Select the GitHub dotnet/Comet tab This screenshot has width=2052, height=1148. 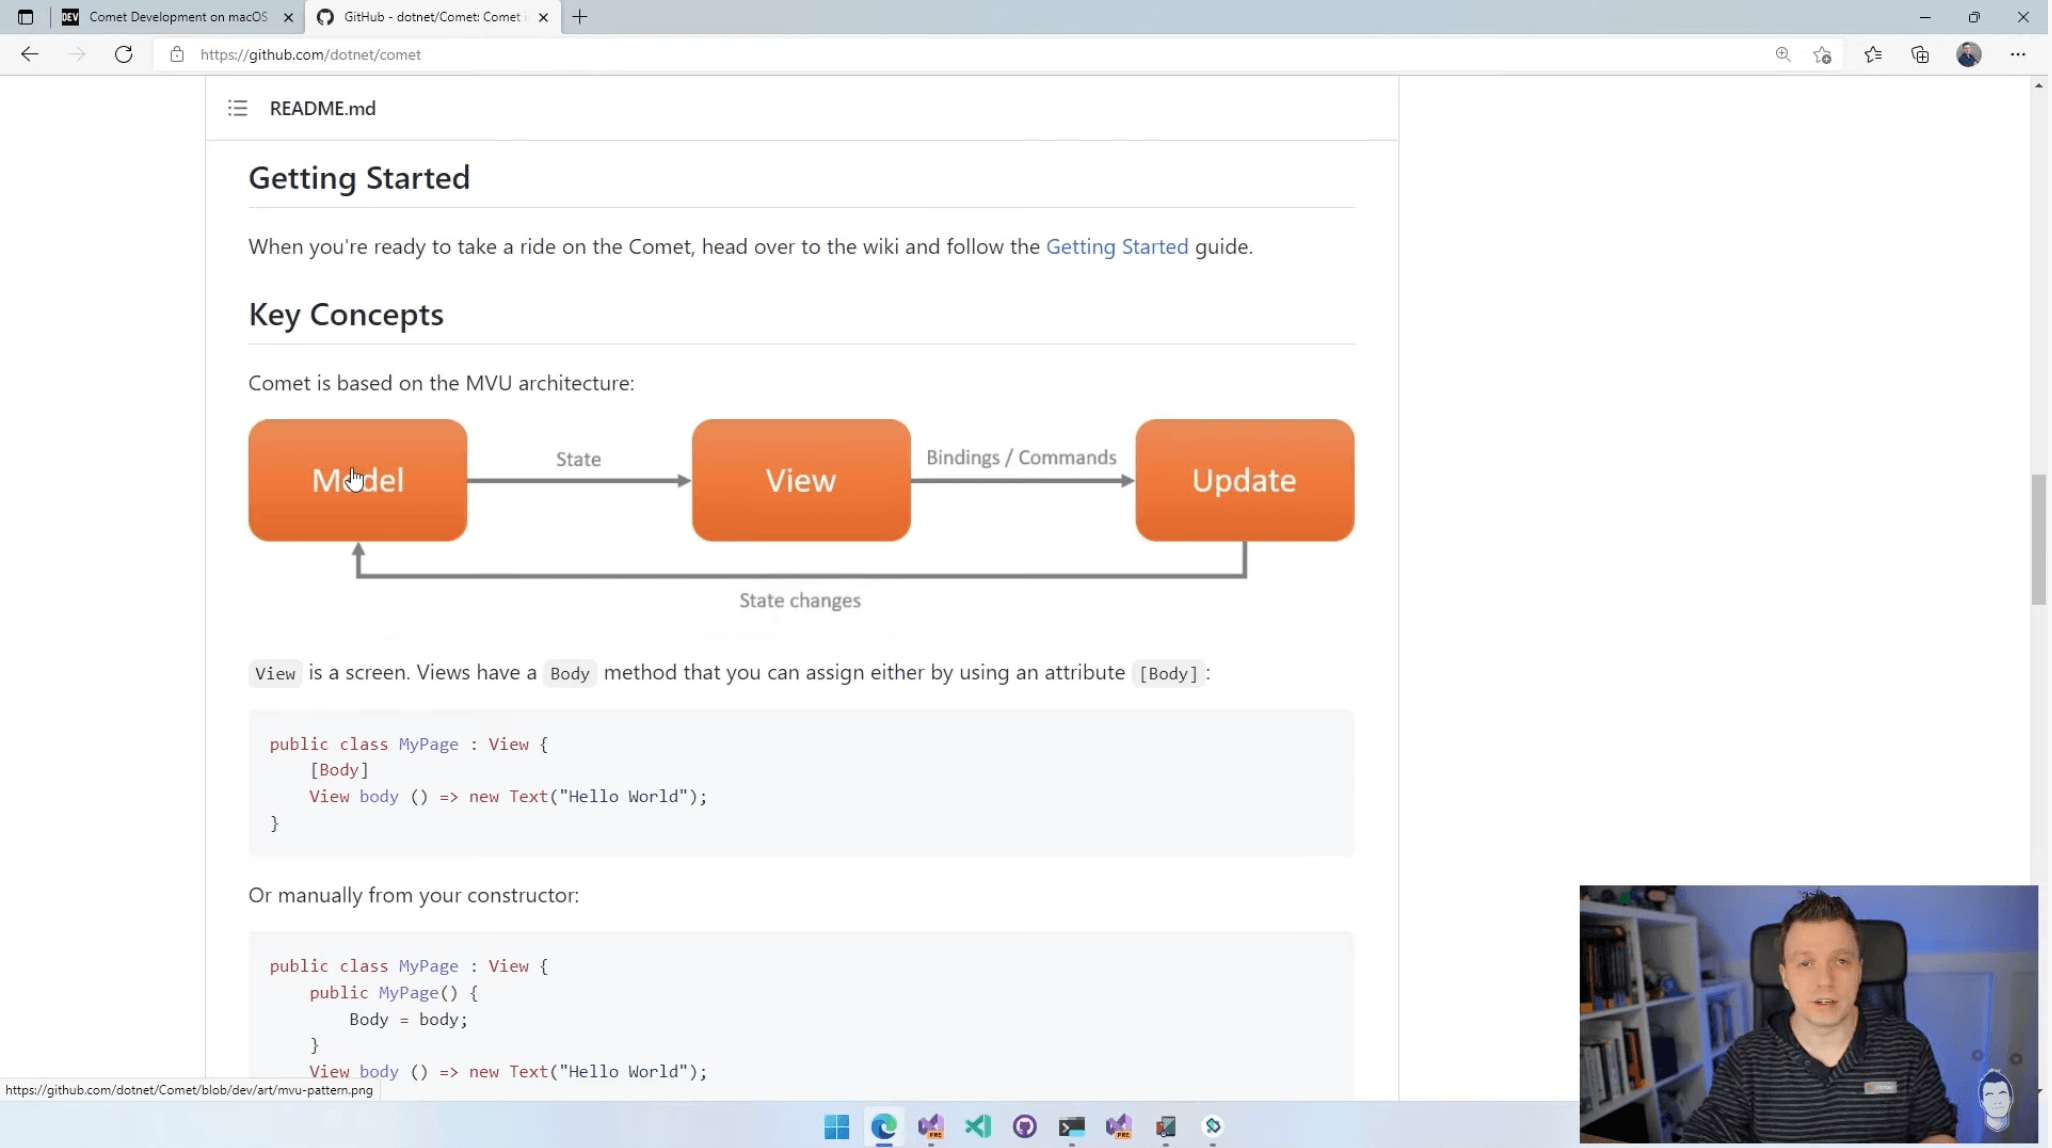(x=432, y=17)
